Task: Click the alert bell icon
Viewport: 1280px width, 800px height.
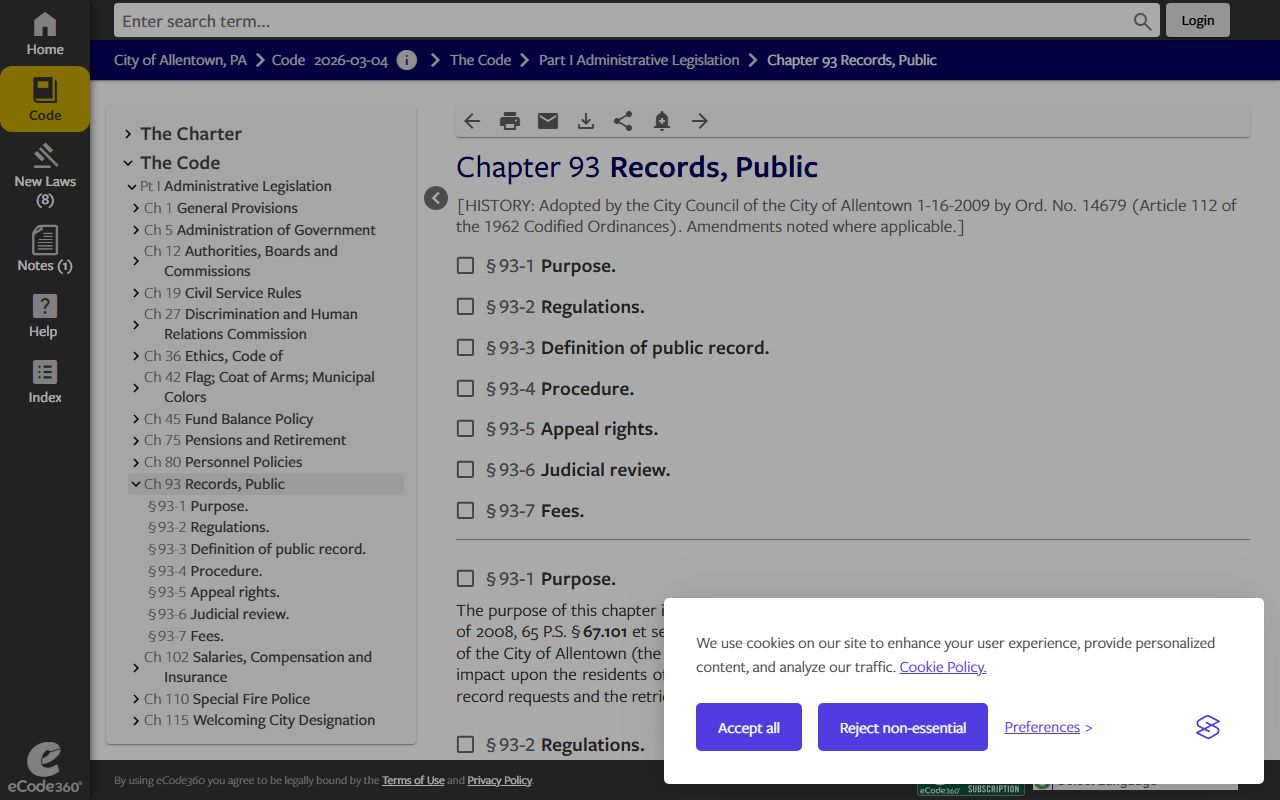Action: coord(661,121)
